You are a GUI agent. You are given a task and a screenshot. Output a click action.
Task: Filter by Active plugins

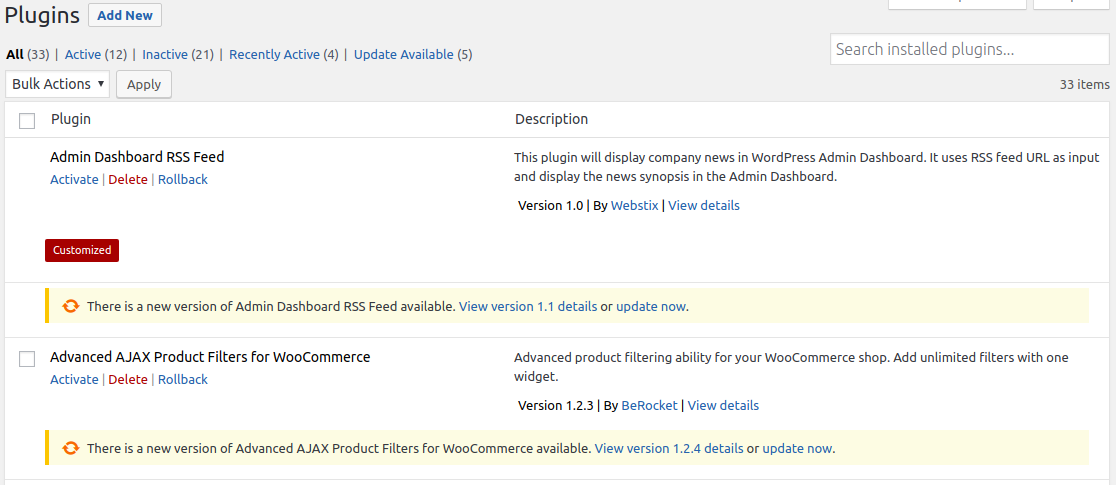(x=83, y=54)
